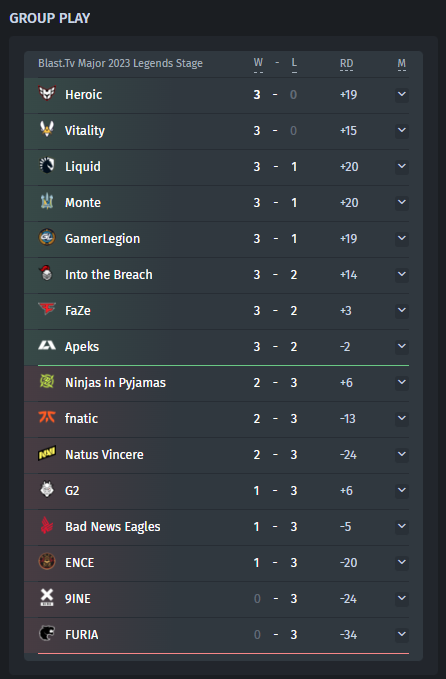Screen dimensions: 446x679
Task: Expand matches for GamerLegion row
Action: click(x=402, y=238)
